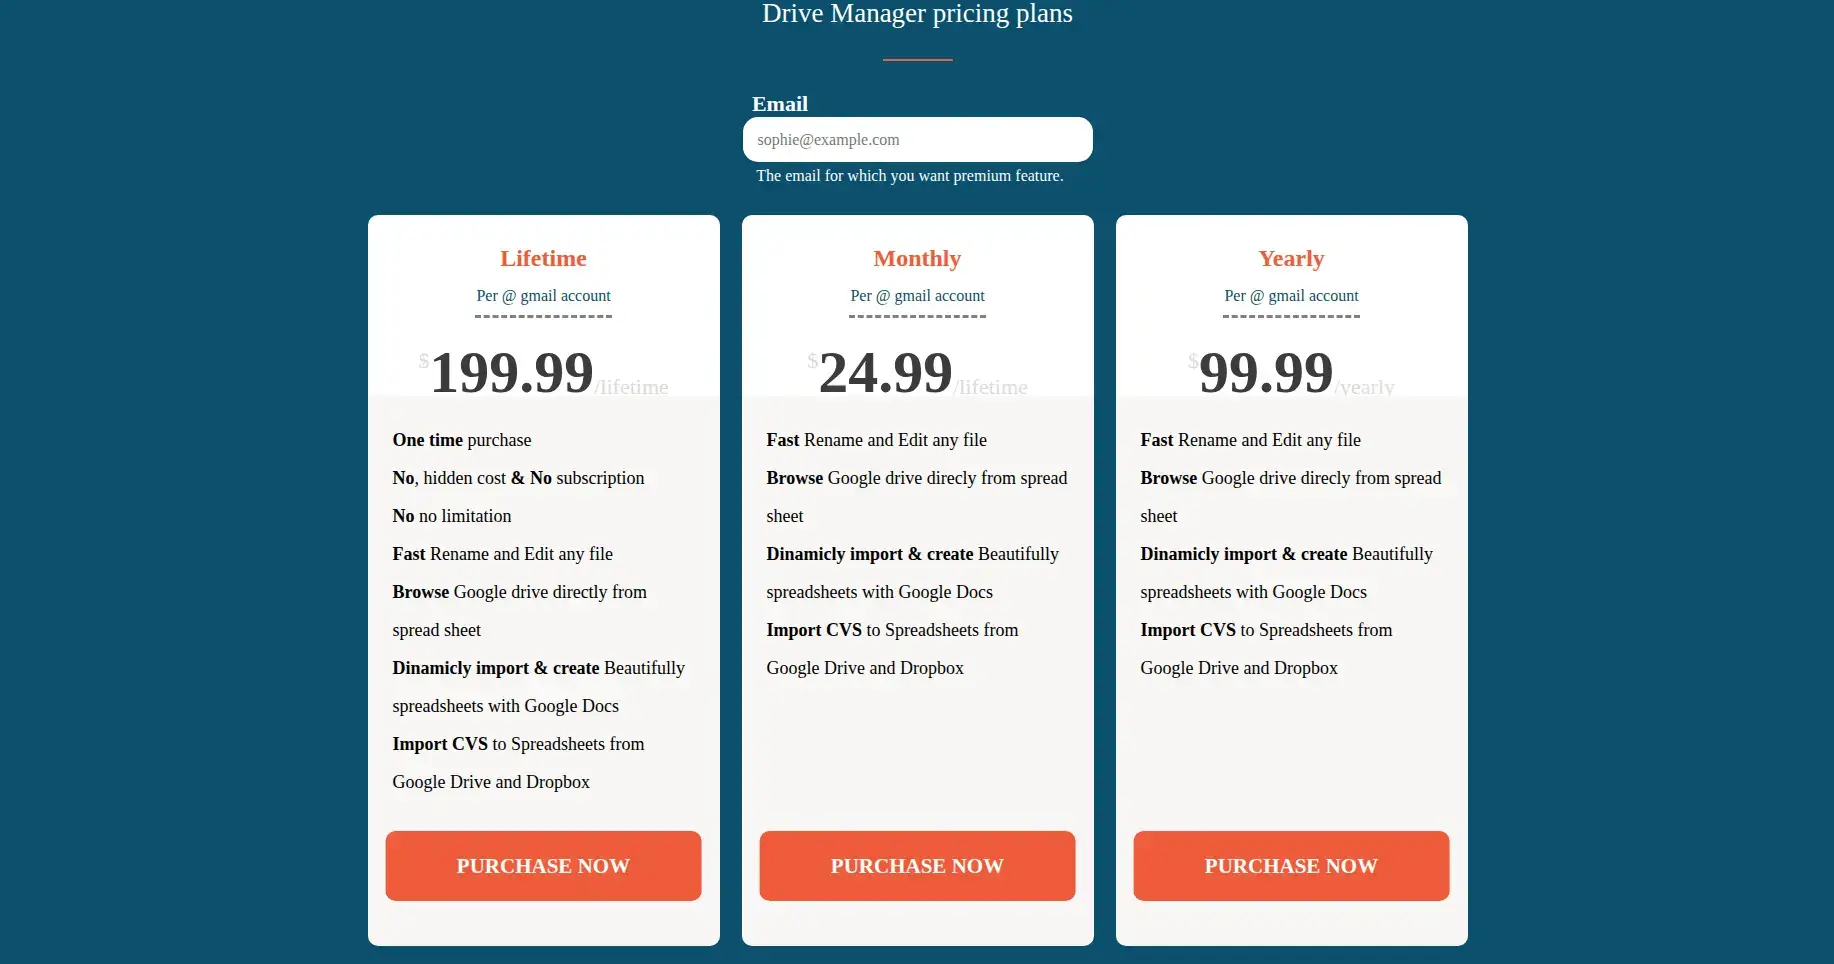The height and width of the screenshot is (964, 1834).
Task: Click the 24.99 monthly price
Action: click(886, 373)
